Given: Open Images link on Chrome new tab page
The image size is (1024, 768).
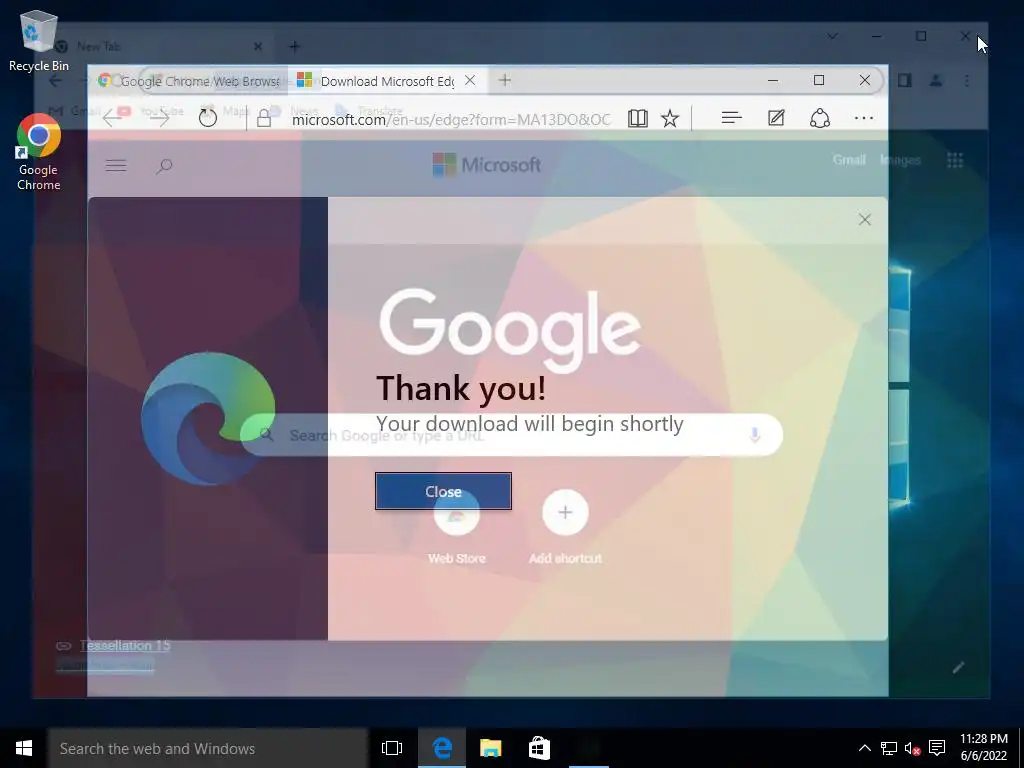Looking at the screenshot, I should tap(901, 160).
